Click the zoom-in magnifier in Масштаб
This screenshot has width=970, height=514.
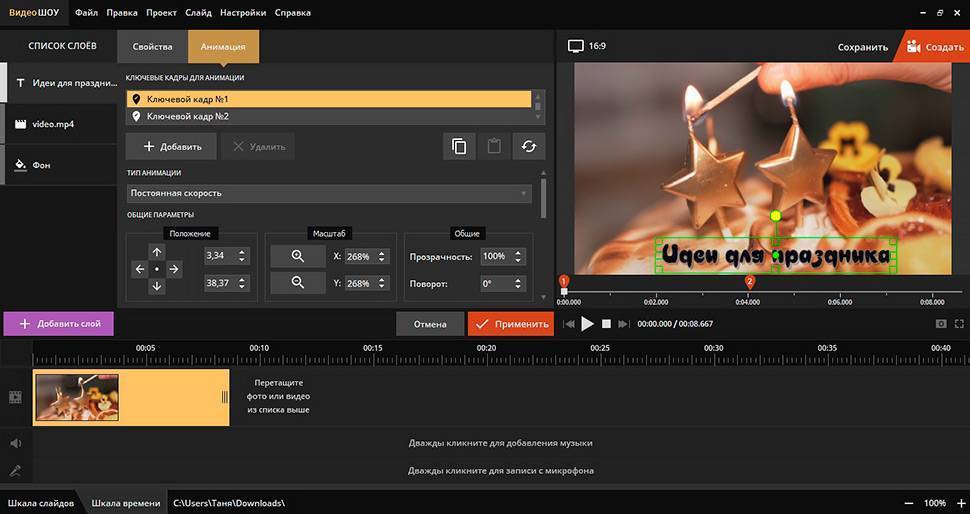297,257
